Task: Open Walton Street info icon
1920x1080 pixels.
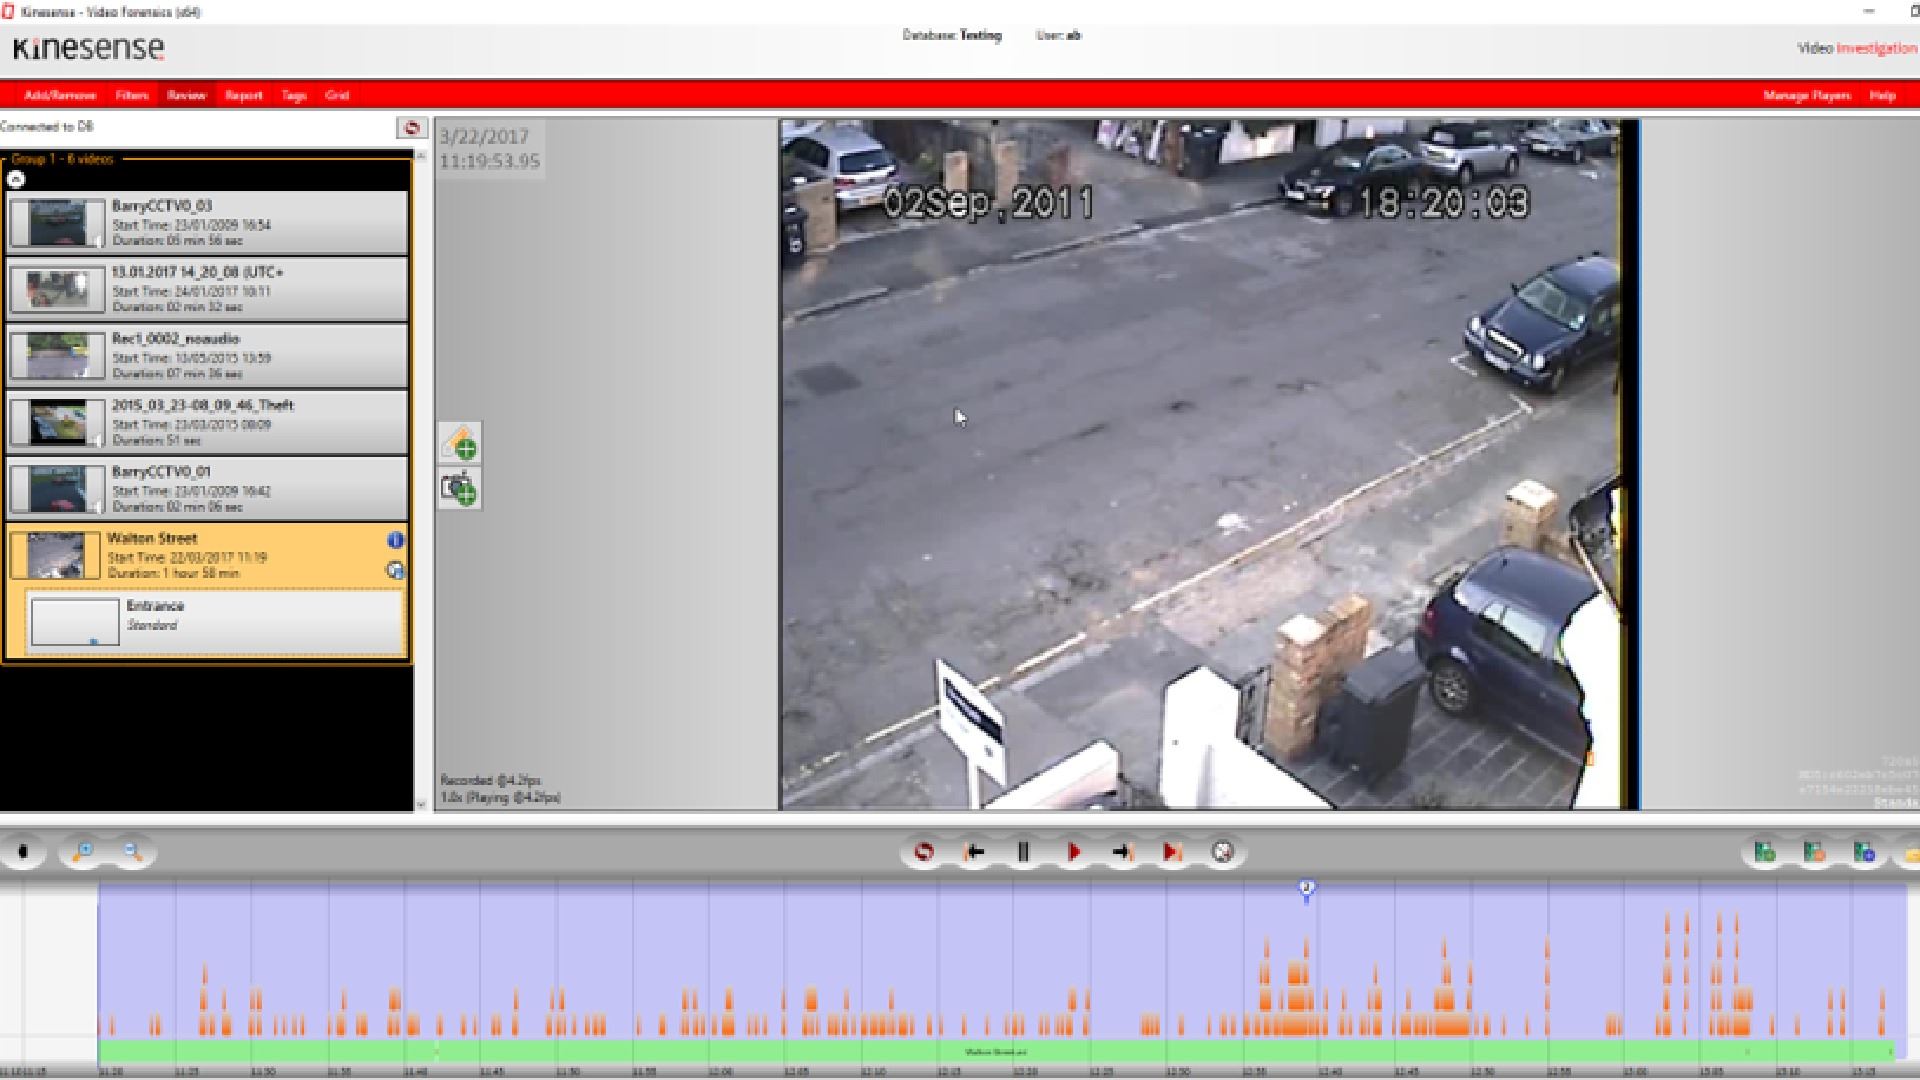Action: [395, 540]
